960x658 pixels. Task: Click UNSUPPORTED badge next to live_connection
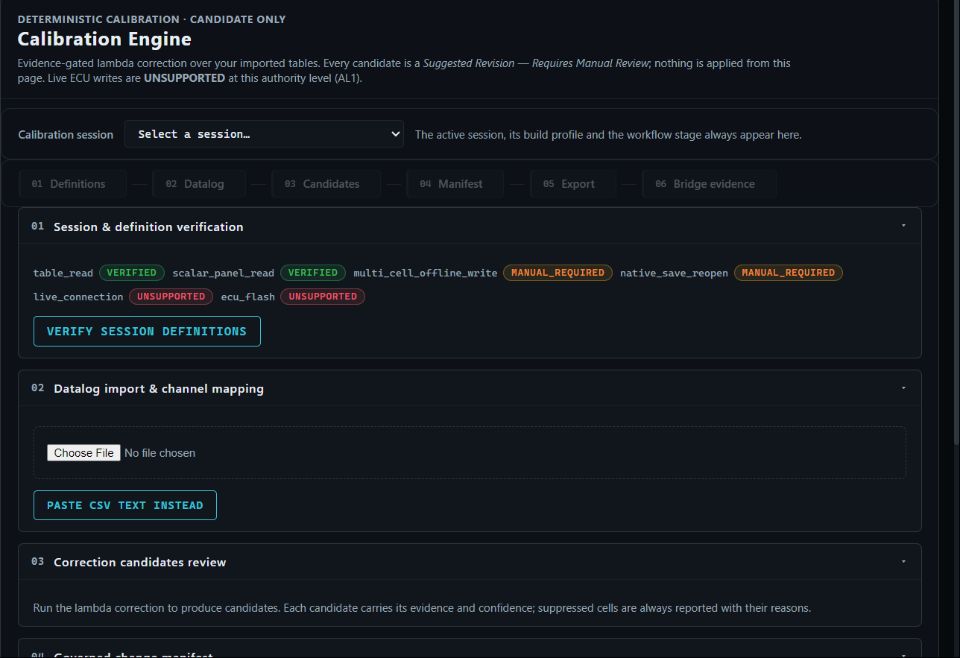[171, 296]
